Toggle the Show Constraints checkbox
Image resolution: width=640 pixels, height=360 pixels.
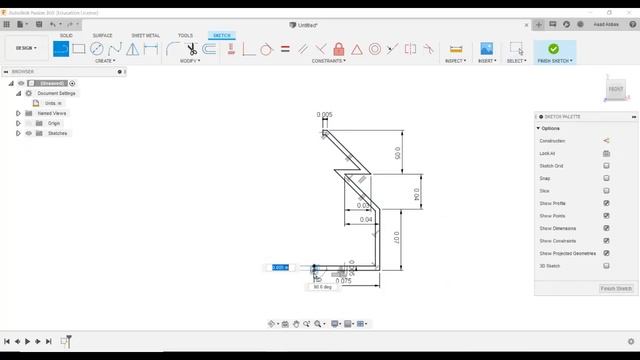[607, 241]
